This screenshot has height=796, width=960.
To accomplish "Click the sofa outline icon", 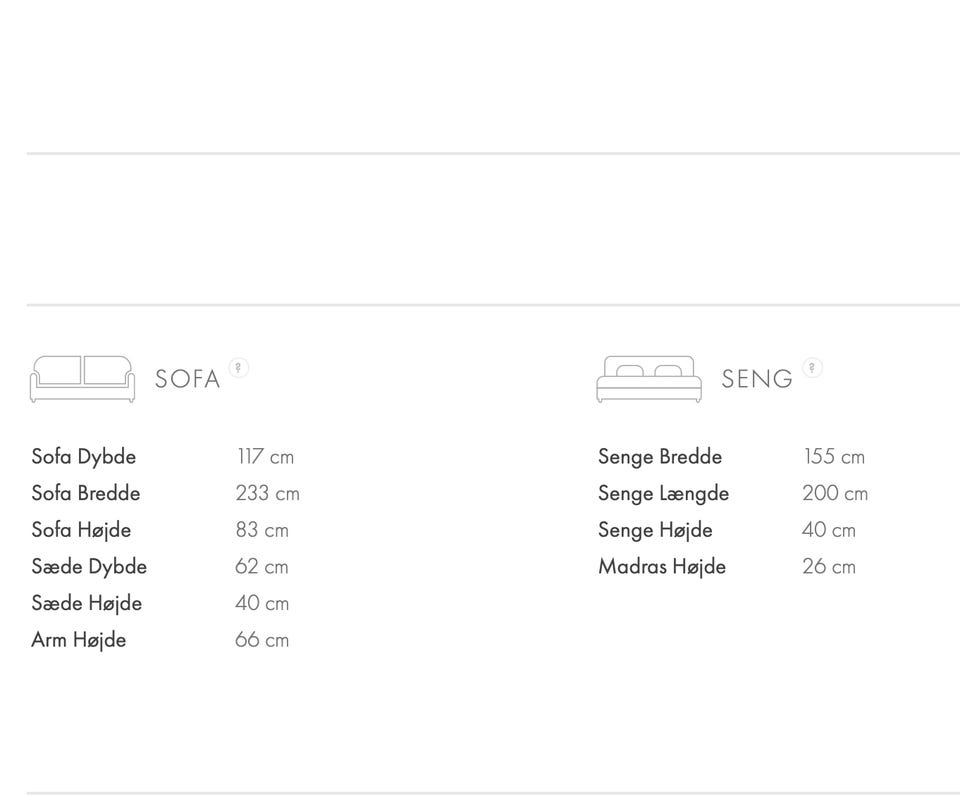I will 82,379.
